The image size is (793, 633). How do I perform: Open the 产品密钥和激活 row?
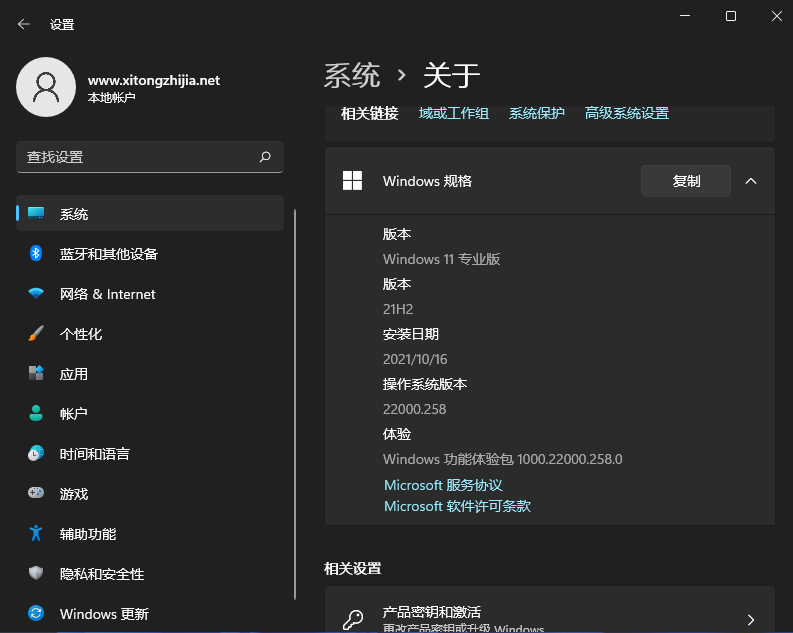point(550,610)
